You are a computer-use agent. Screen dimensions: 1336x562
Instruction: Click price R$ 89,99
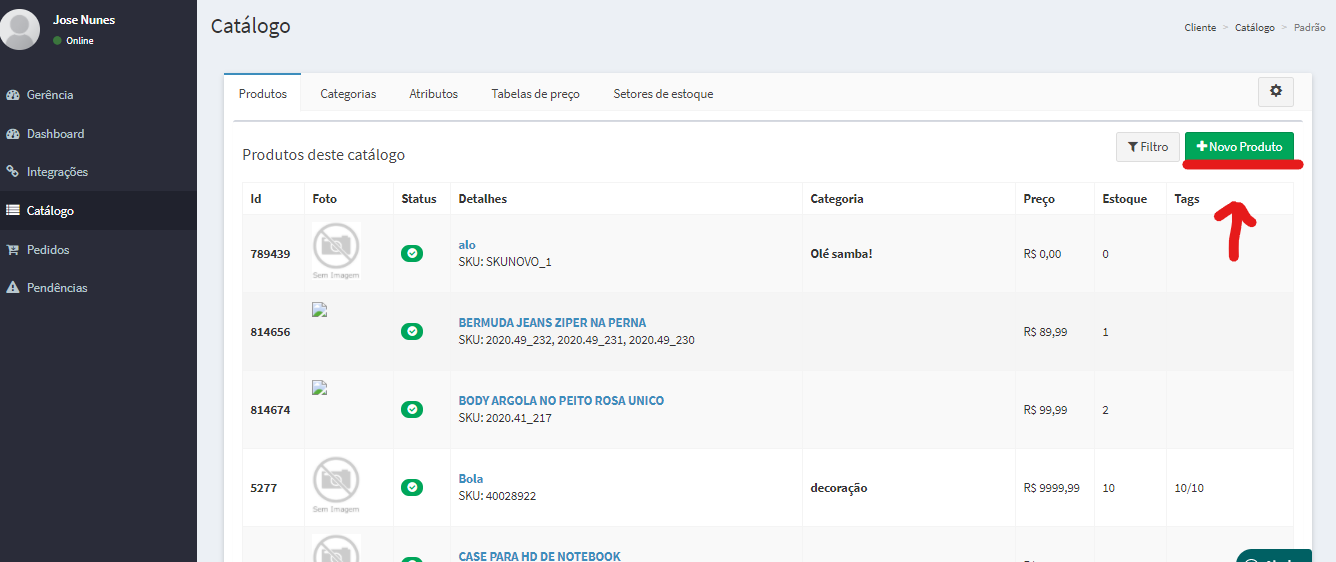1045,332
